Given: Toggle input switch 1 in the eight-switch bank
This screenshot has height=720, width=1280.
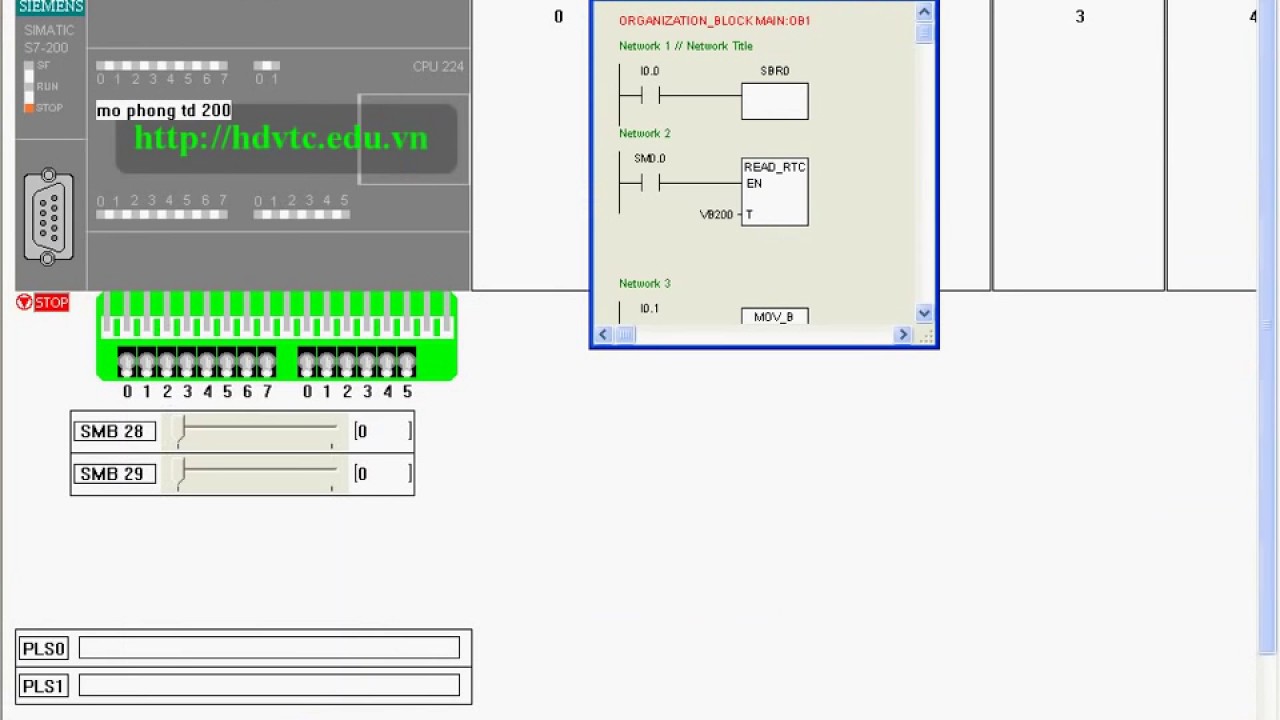Looking at the screenshot, I should 147,362.
